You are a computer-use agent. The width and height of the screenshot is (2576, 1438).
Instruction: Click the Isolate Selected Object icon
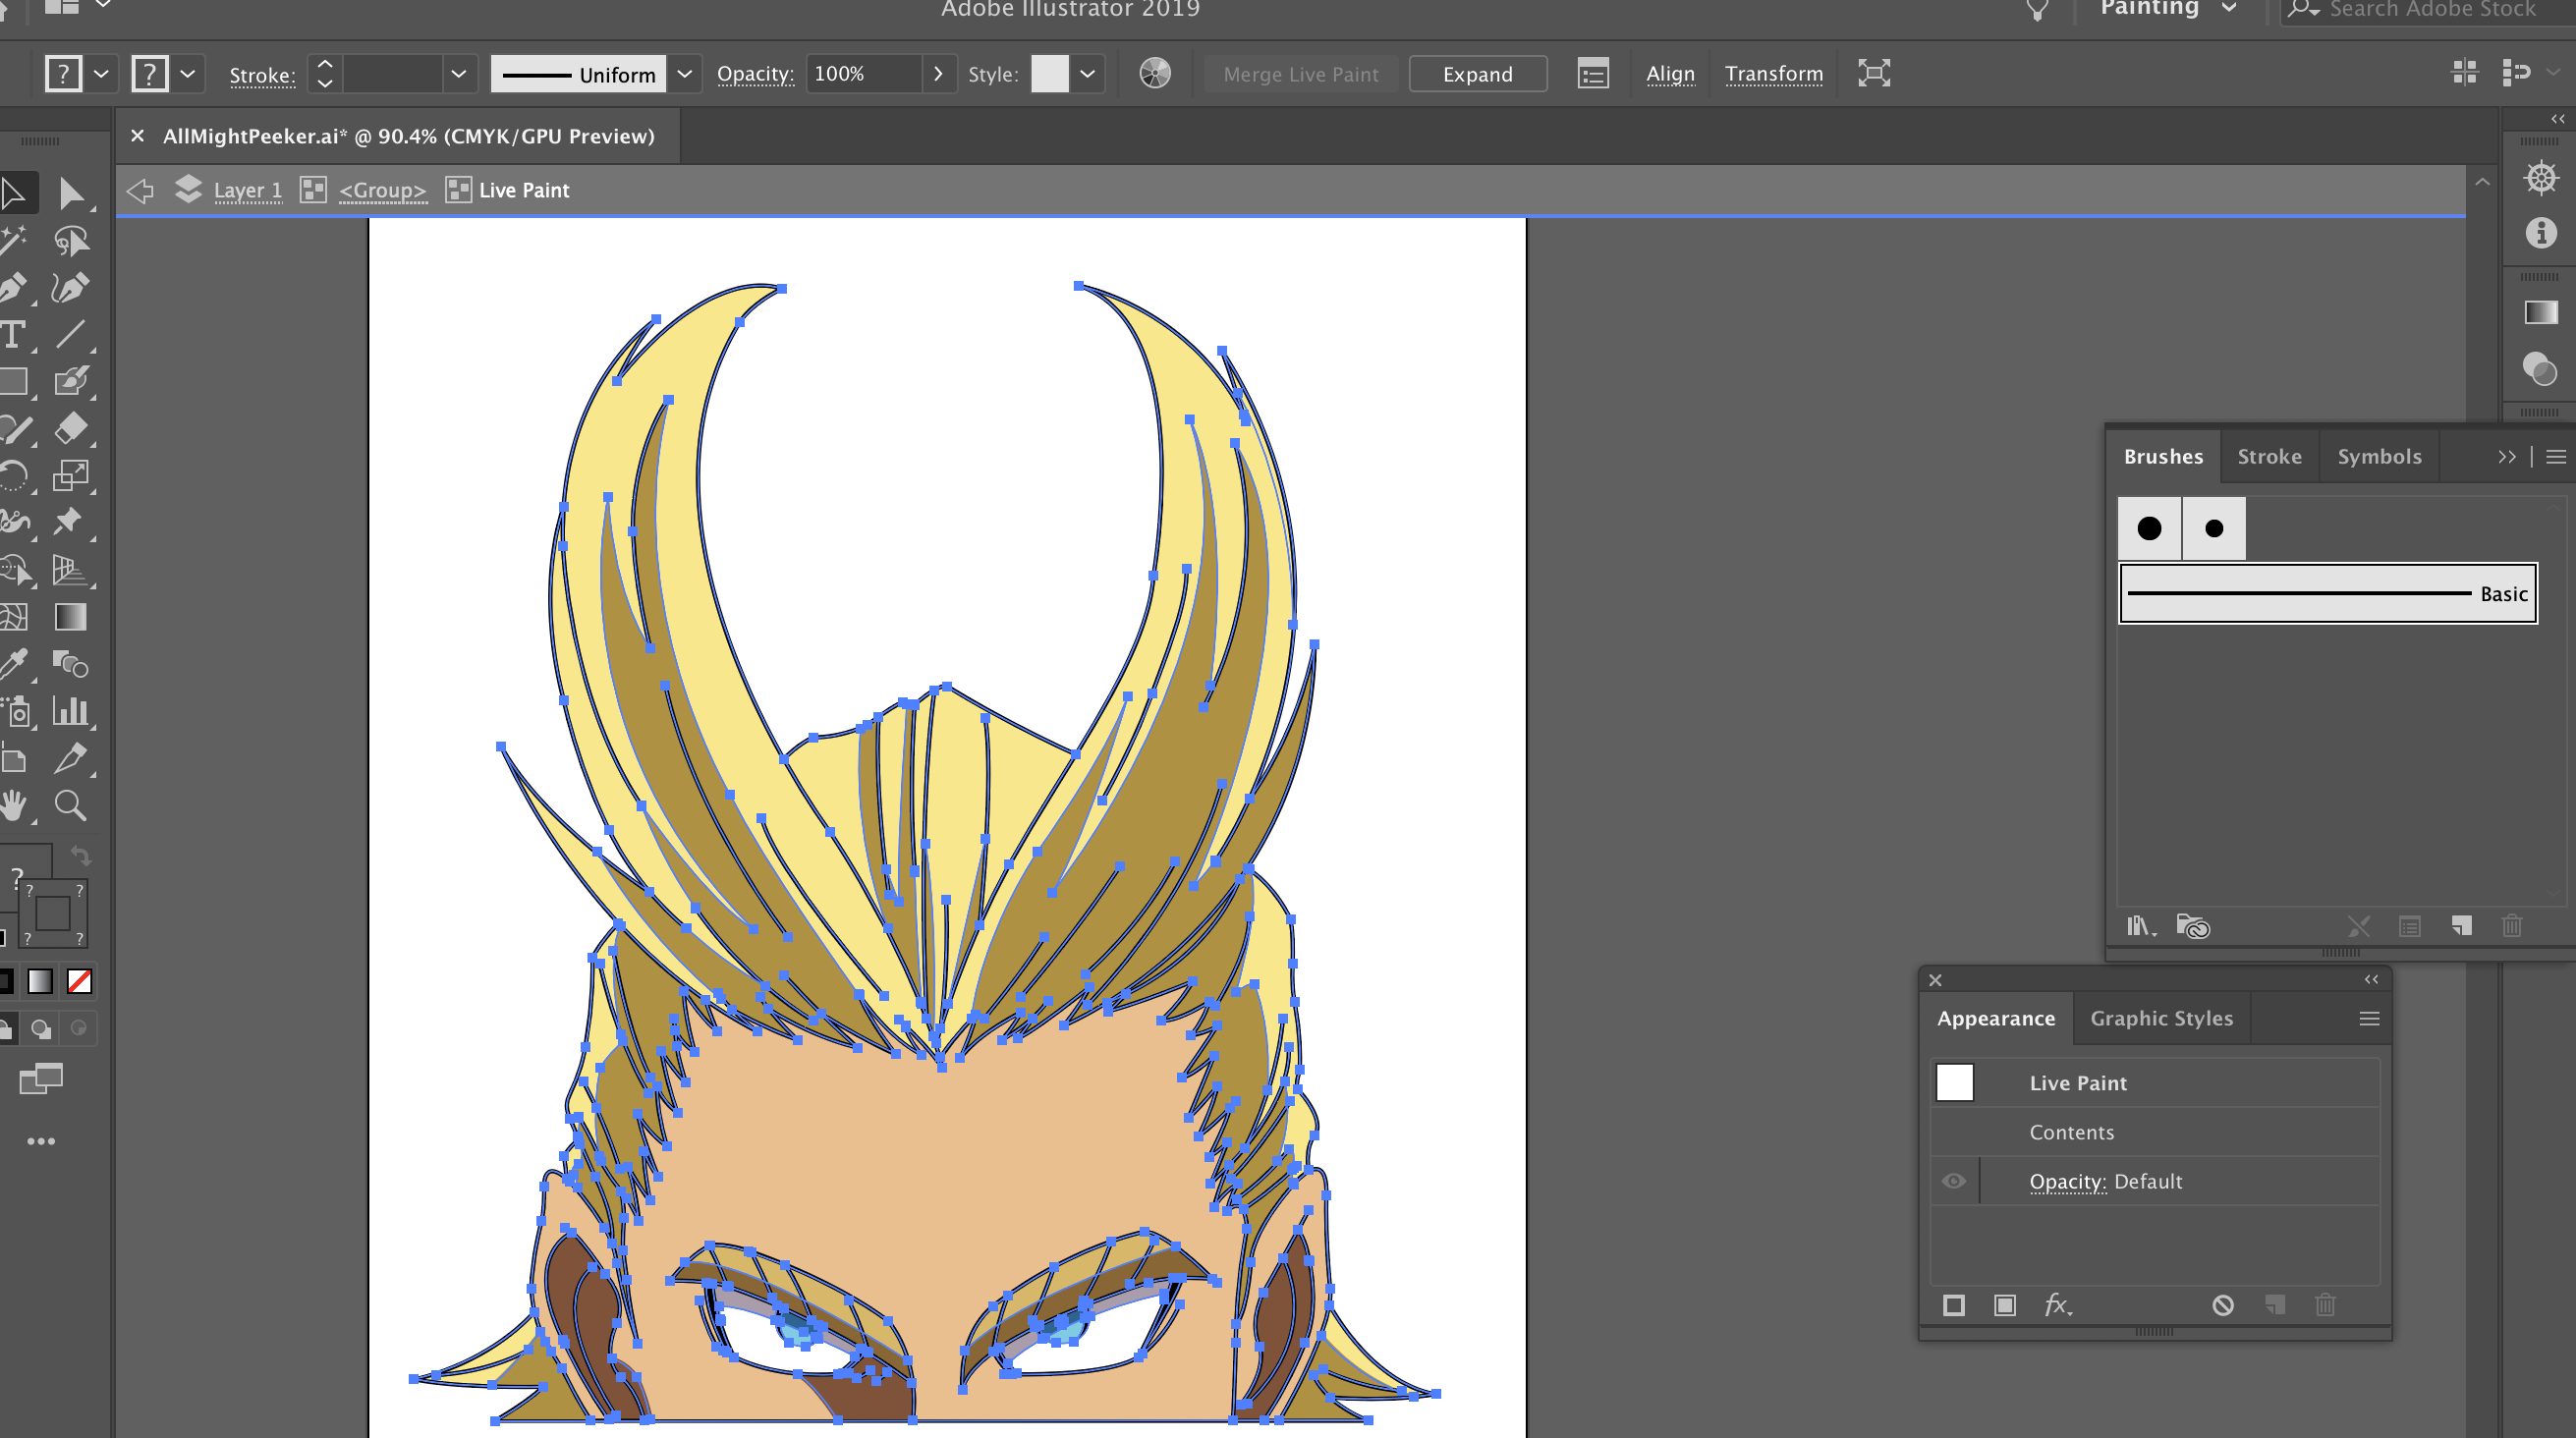[1873, 73]
